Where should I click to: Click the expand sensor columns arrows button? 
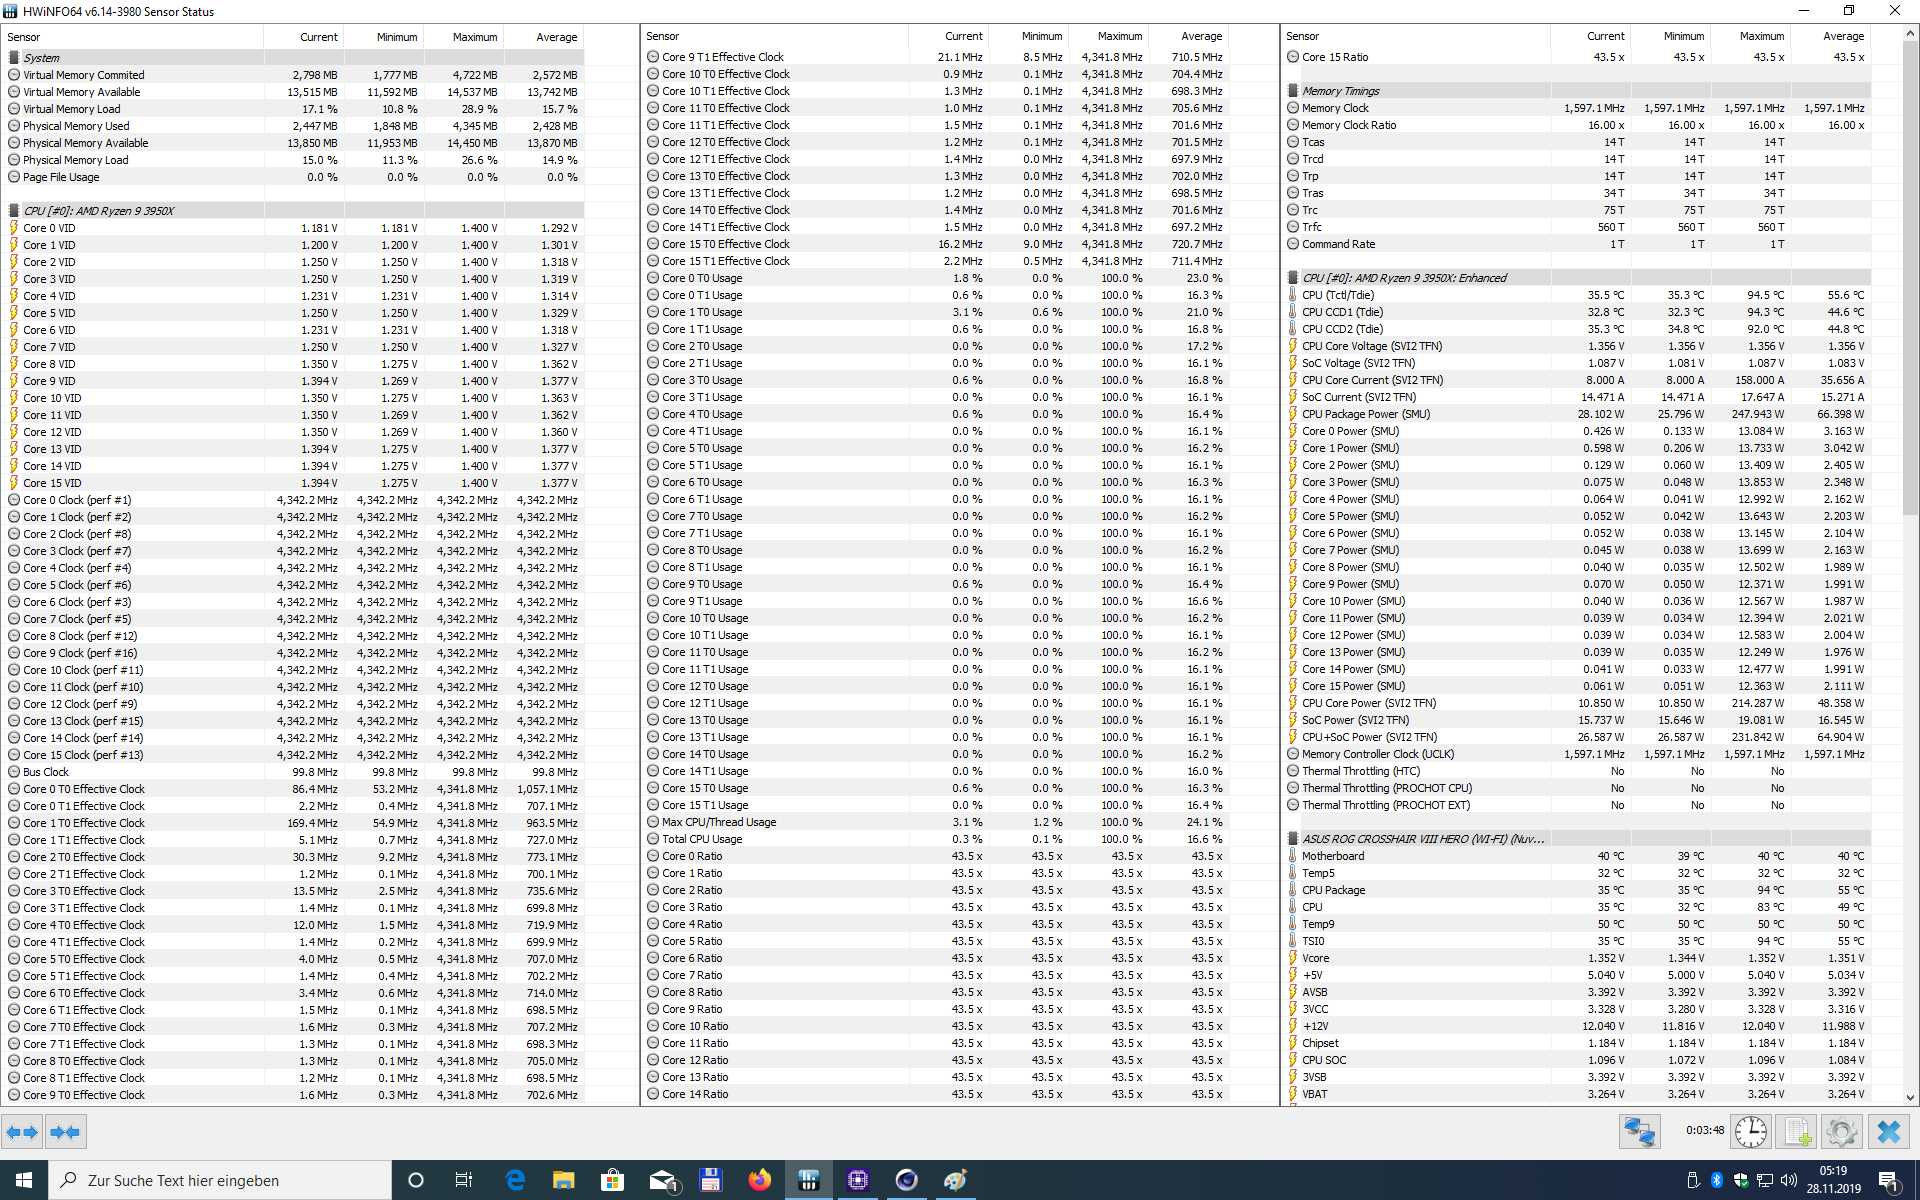pyautogui.click(x=22, y=1132)
